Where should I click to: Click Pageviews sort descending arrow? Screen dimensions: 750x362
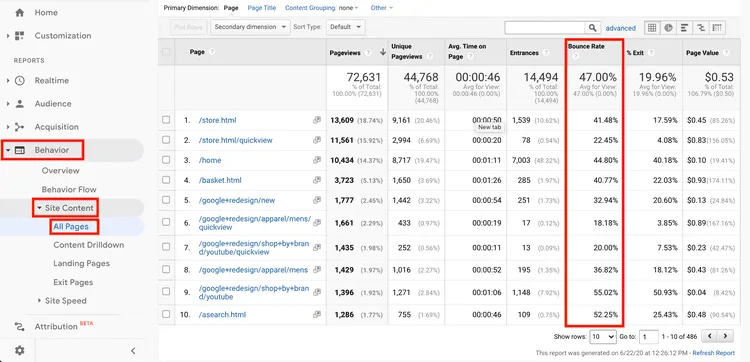click(382, 53)
